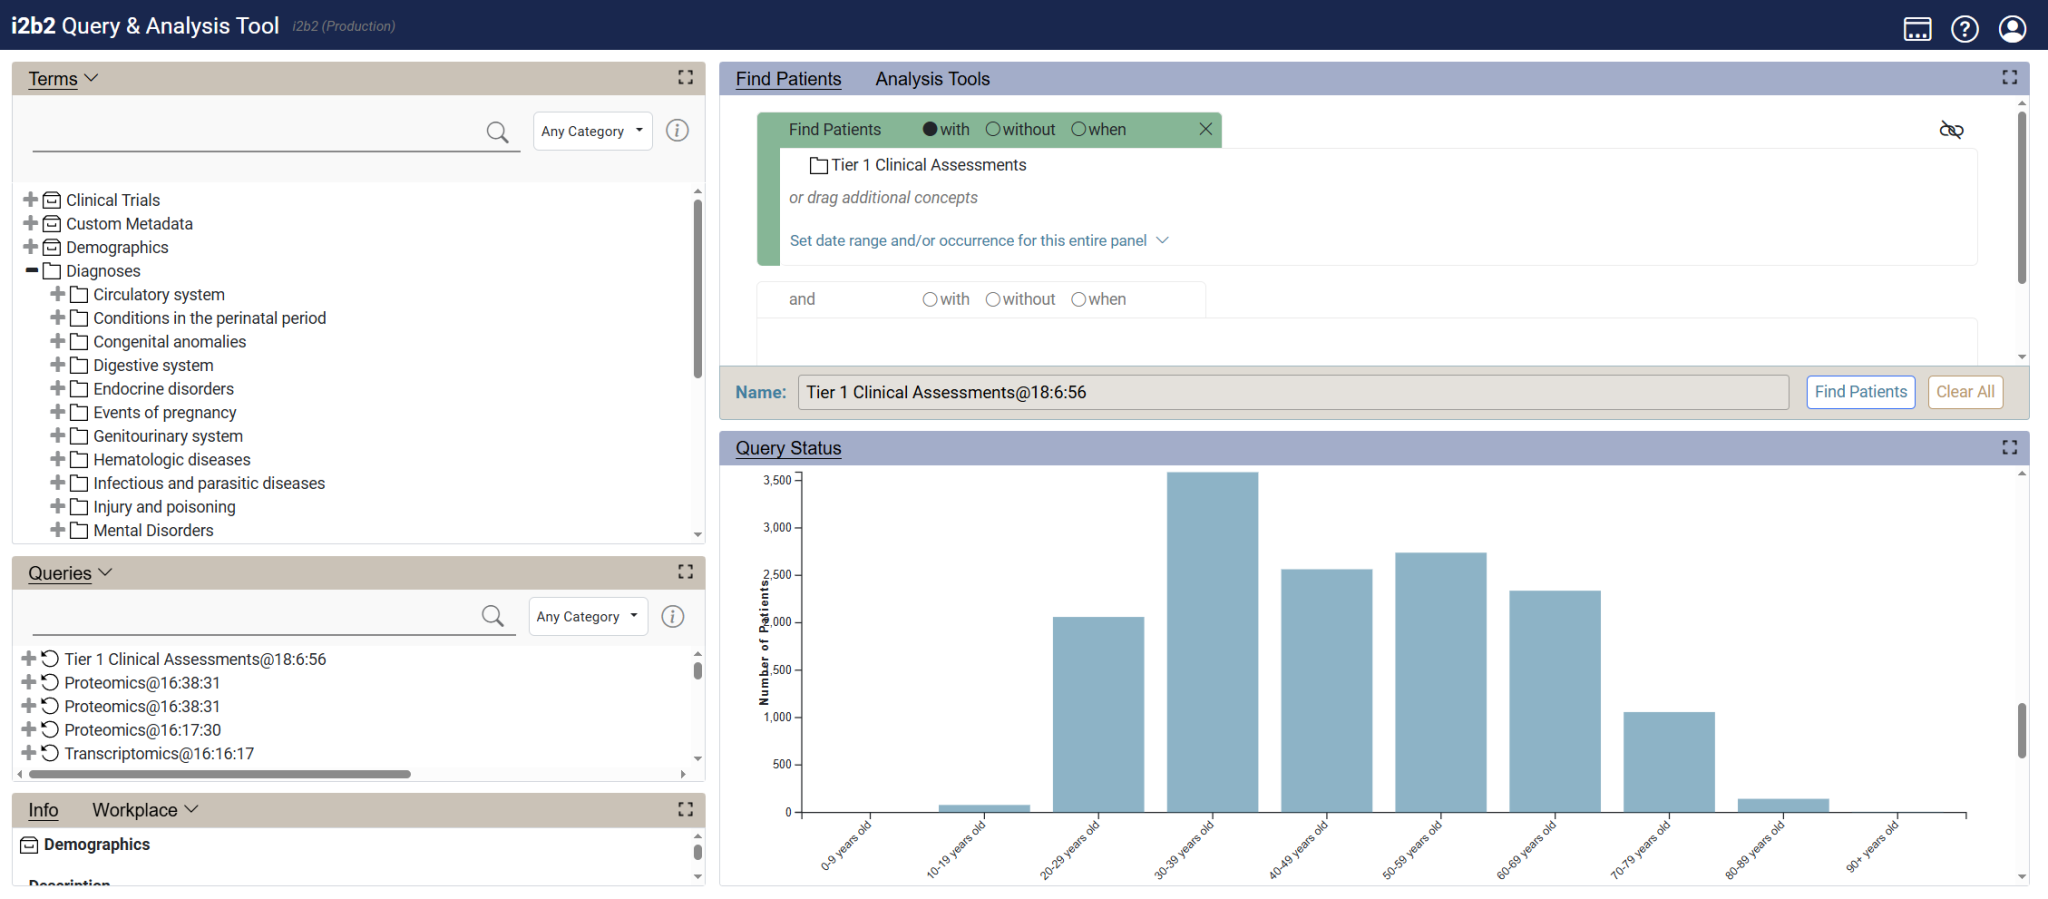The height and width of the screenshot is (899, 2048).
Task: Select 'with' option in the 'and' panel
Action: pos(930,299)
